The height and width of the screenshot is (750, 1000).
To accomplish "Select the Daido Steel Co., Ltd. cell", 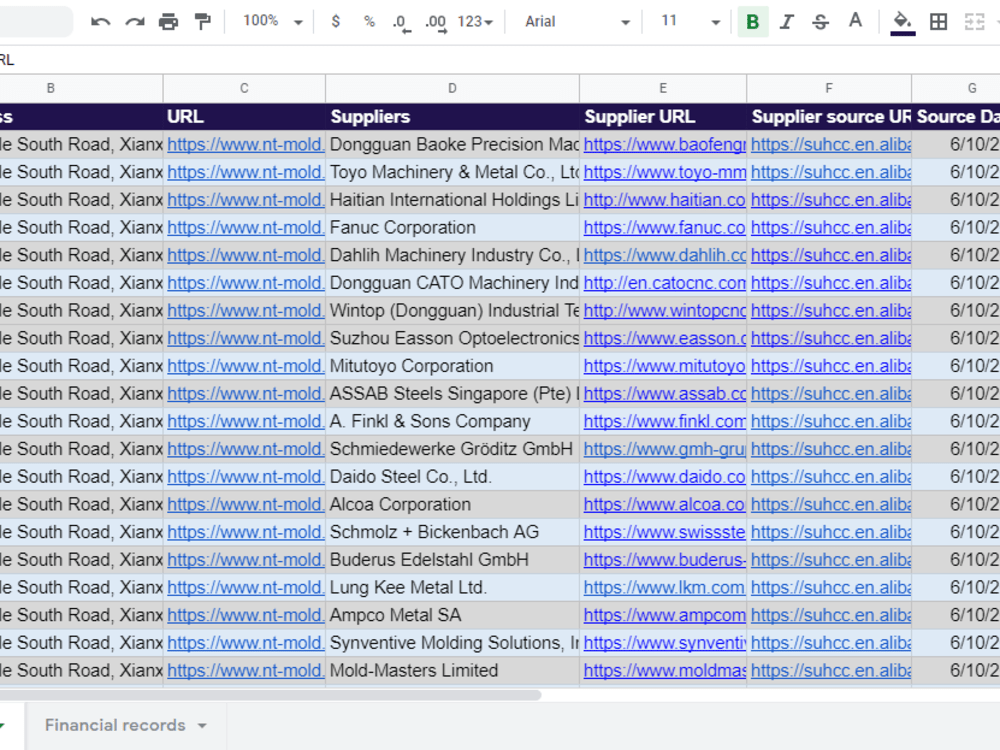I will point(452,477).
